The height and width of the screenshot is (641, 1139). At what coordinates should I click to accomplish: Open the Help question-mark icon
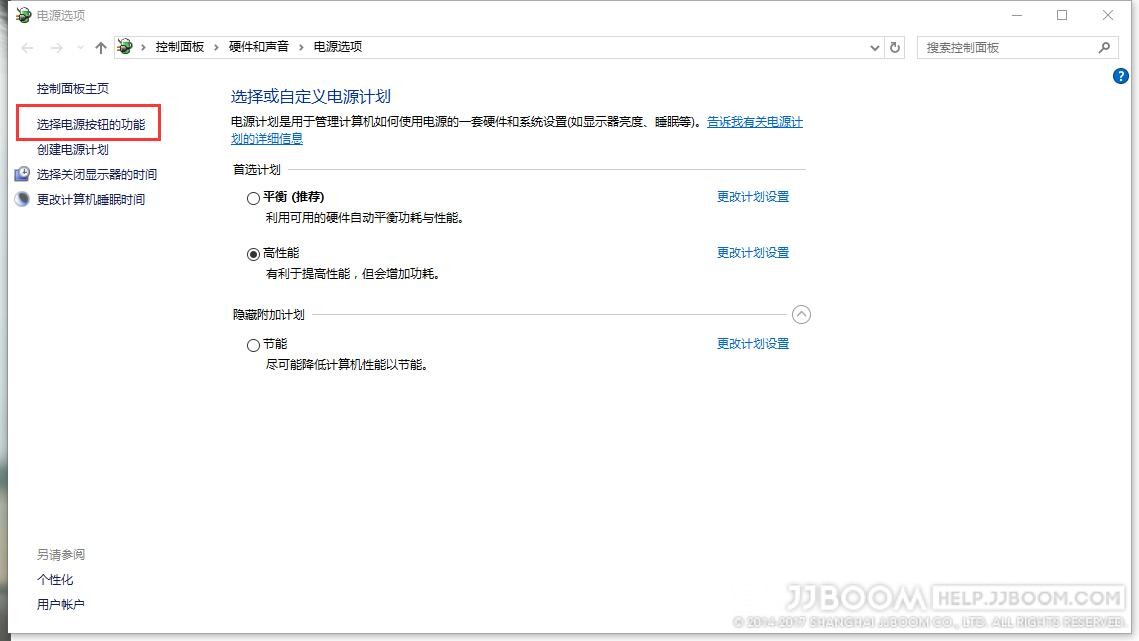tap(1120, 75)
